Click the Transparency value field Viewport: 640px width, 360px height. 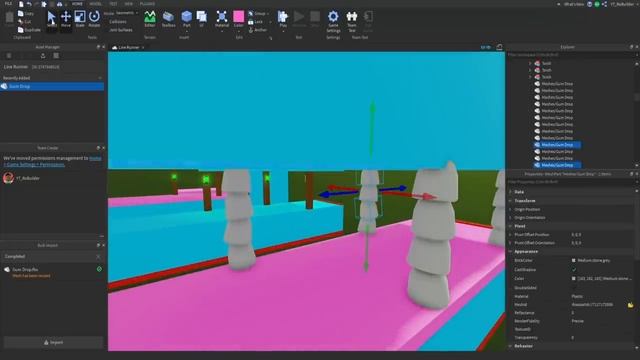(602, 338)
